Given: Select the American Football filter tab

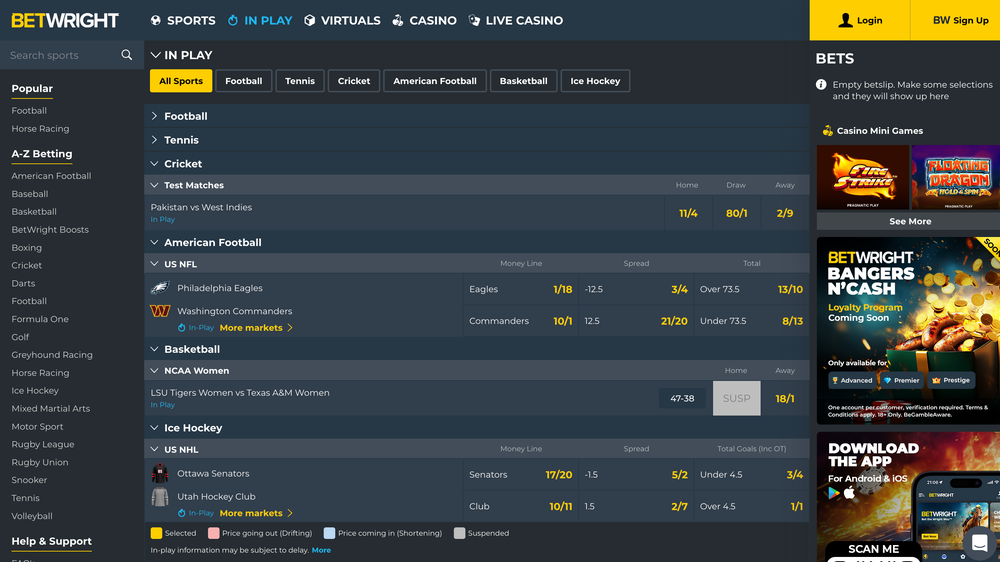Looking at the screenshot, I should (x=435, y=81).
